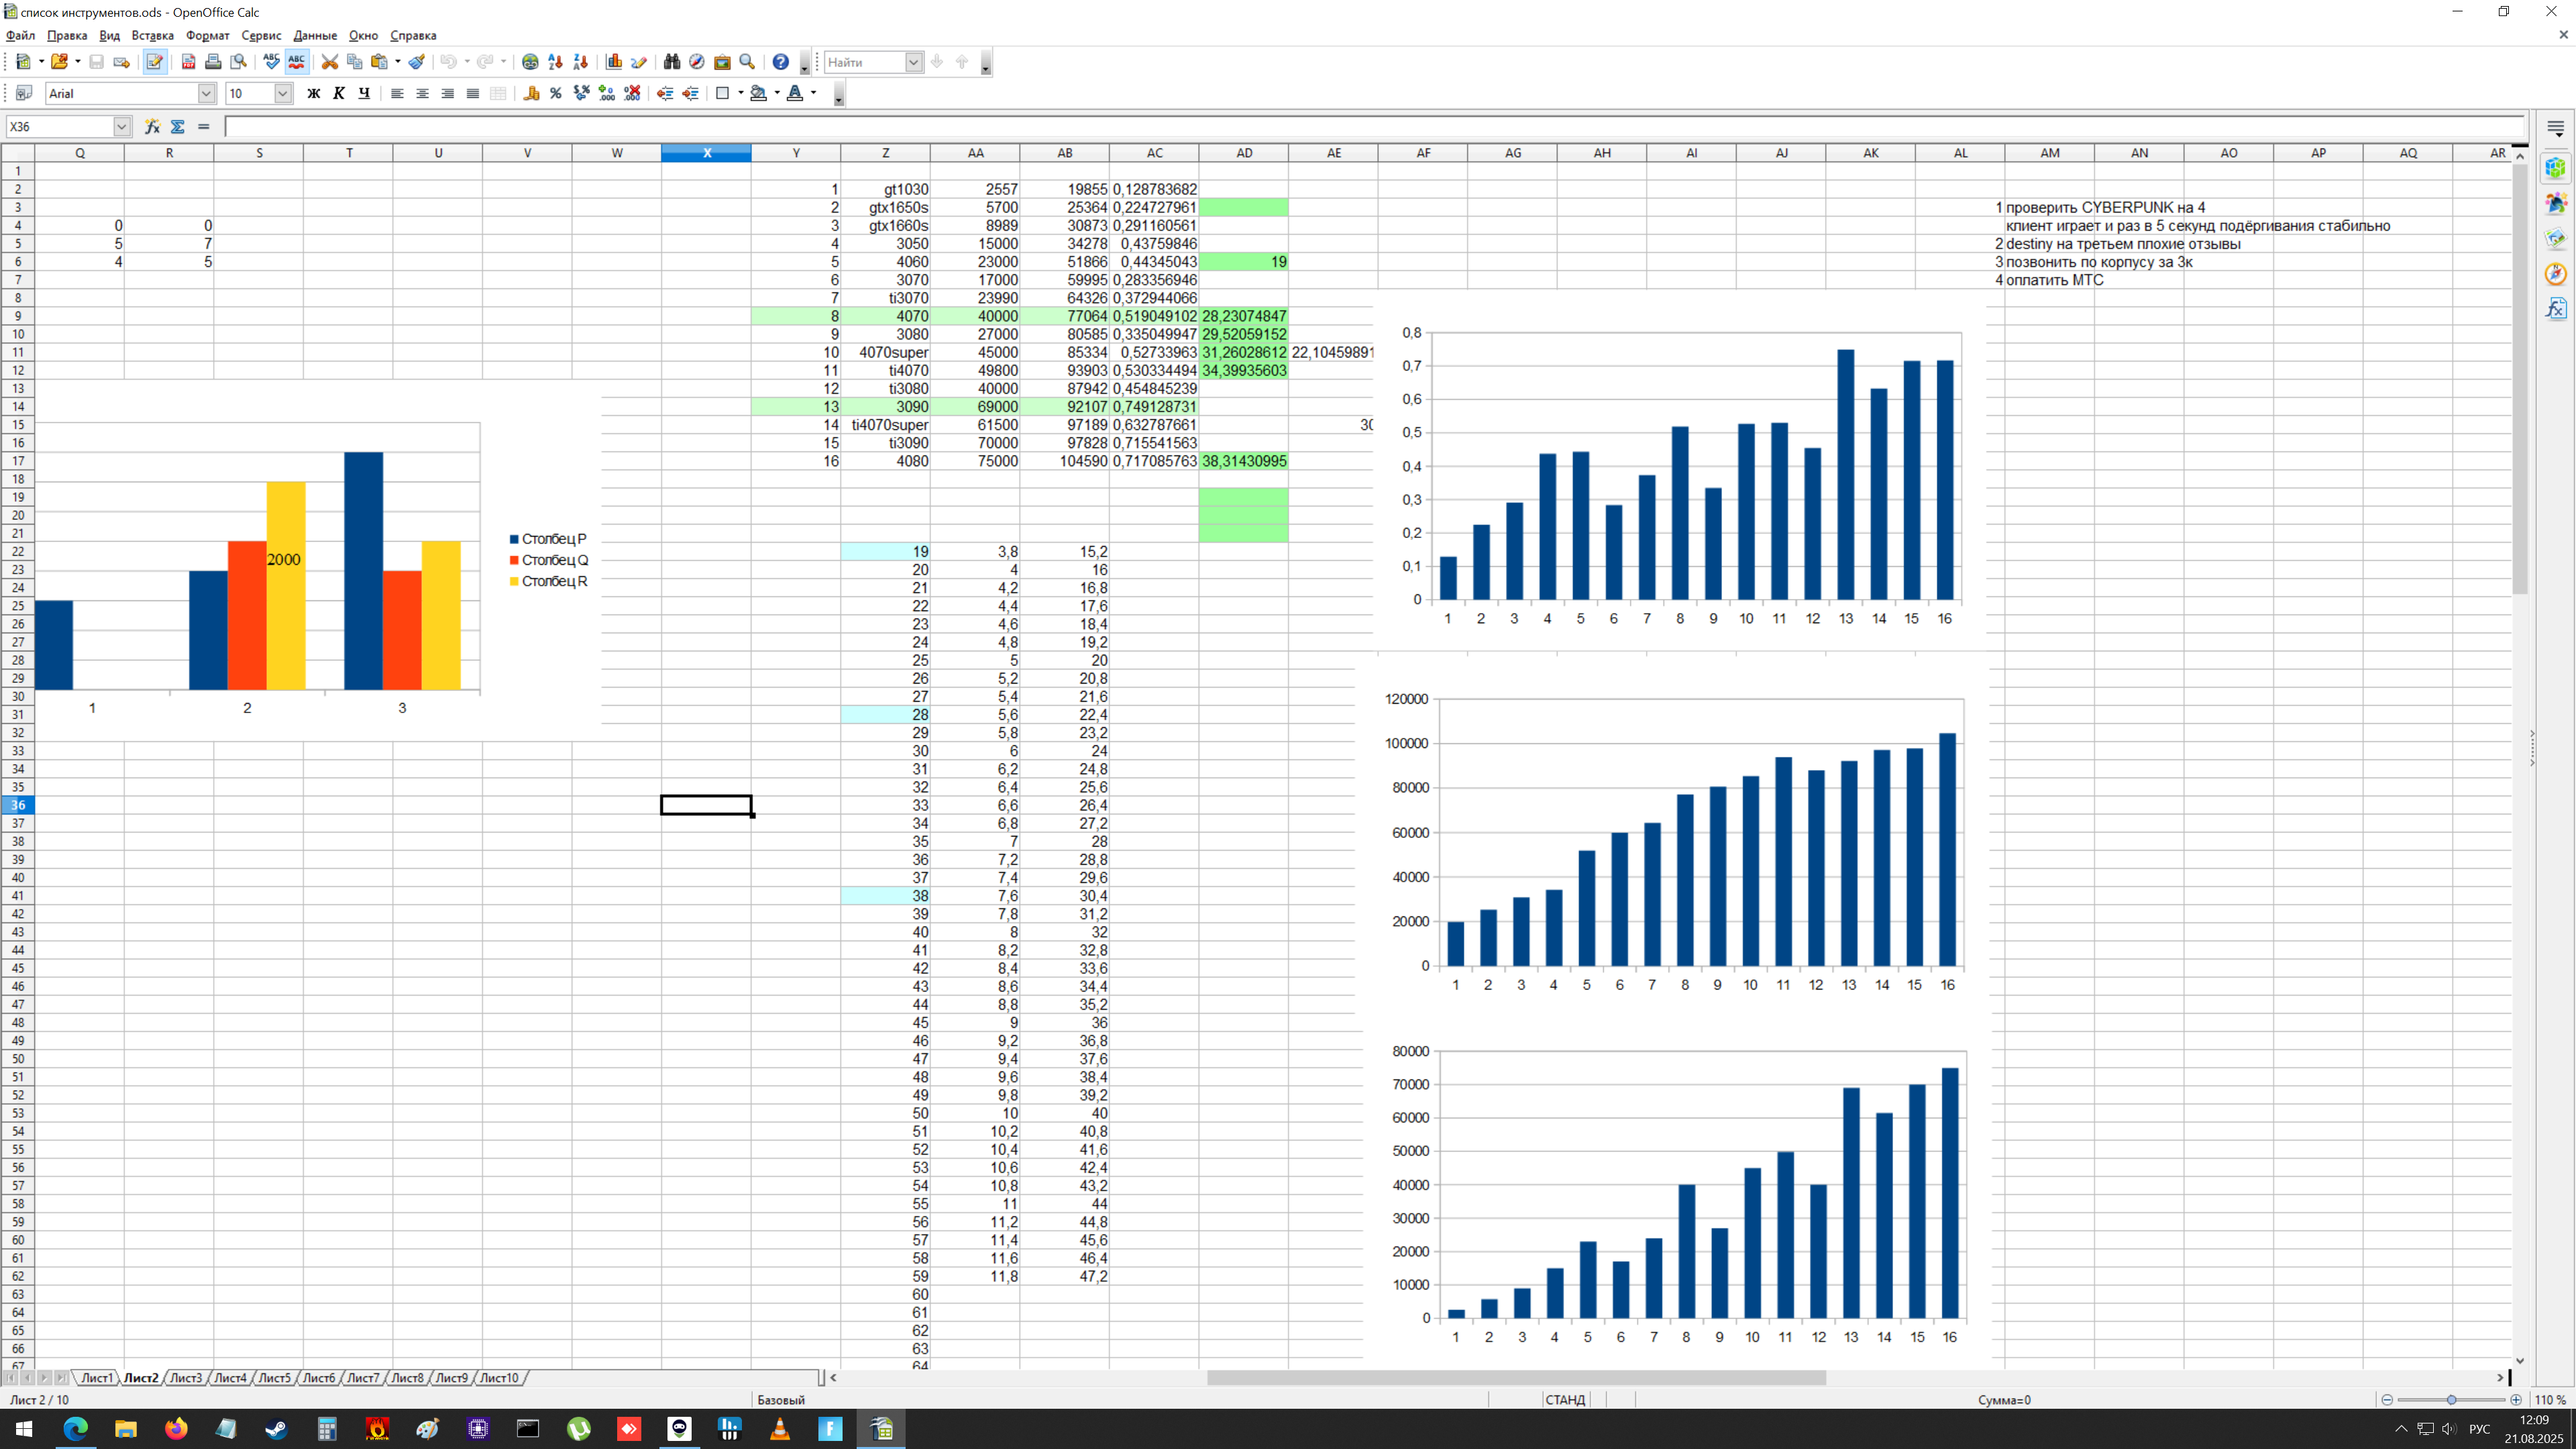
Task: Open Page Preview with magnifier-page icon
Action: (238, 62)
